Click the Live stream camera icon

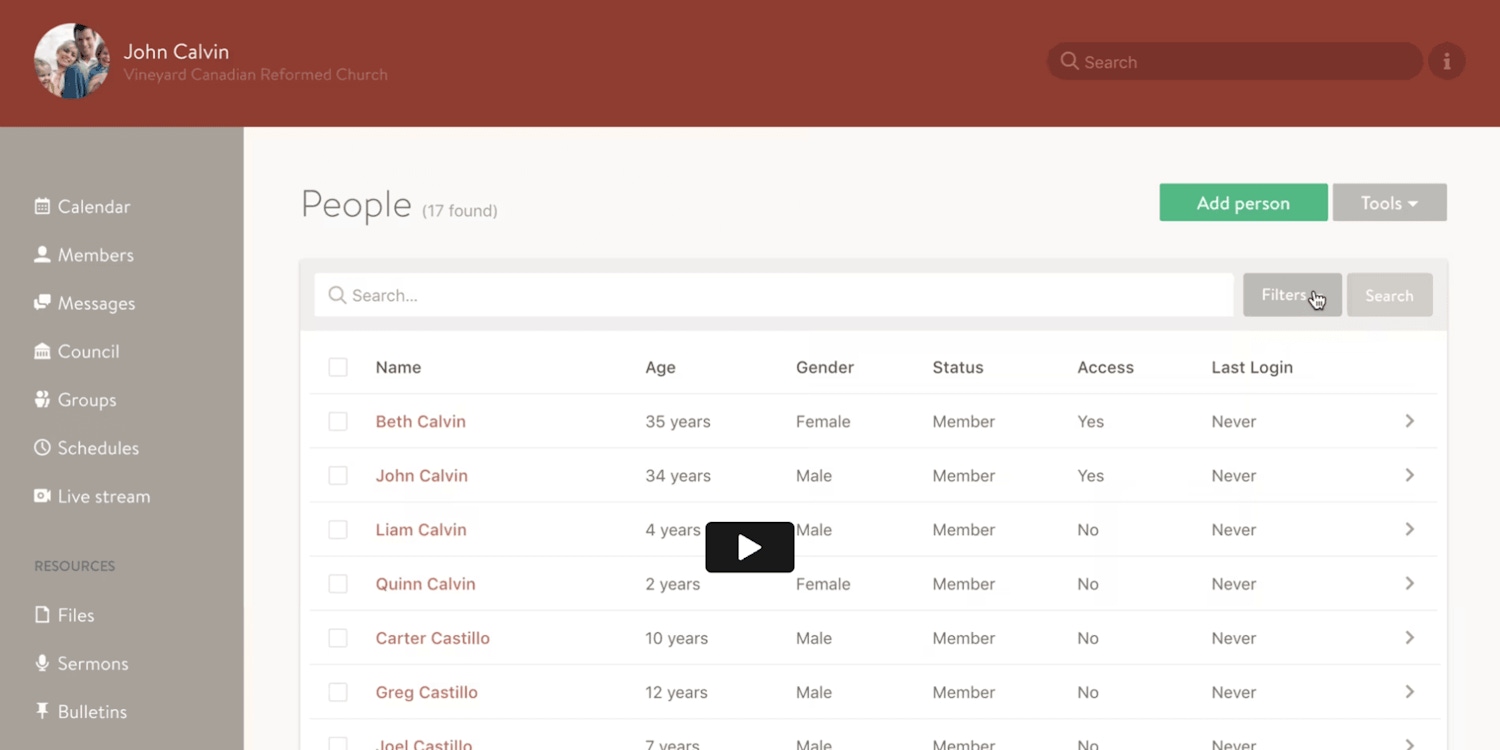point(42,496)
